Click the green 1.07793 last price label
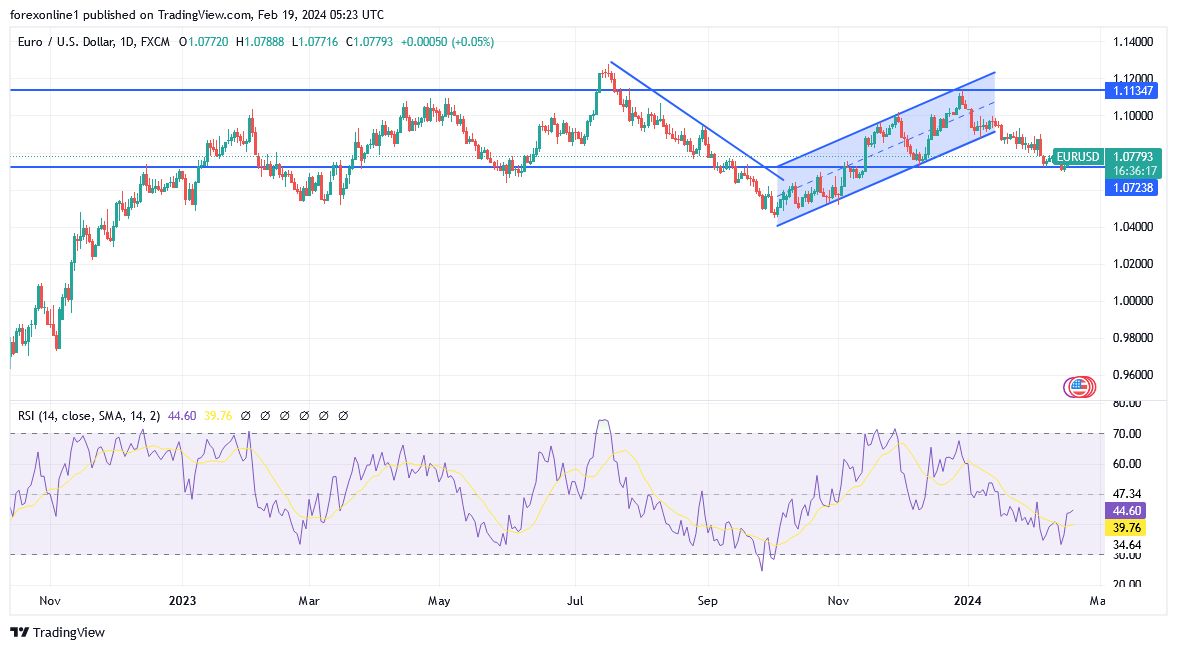The height and width of the screenshot is (650, 1177). coord(1133,157)
